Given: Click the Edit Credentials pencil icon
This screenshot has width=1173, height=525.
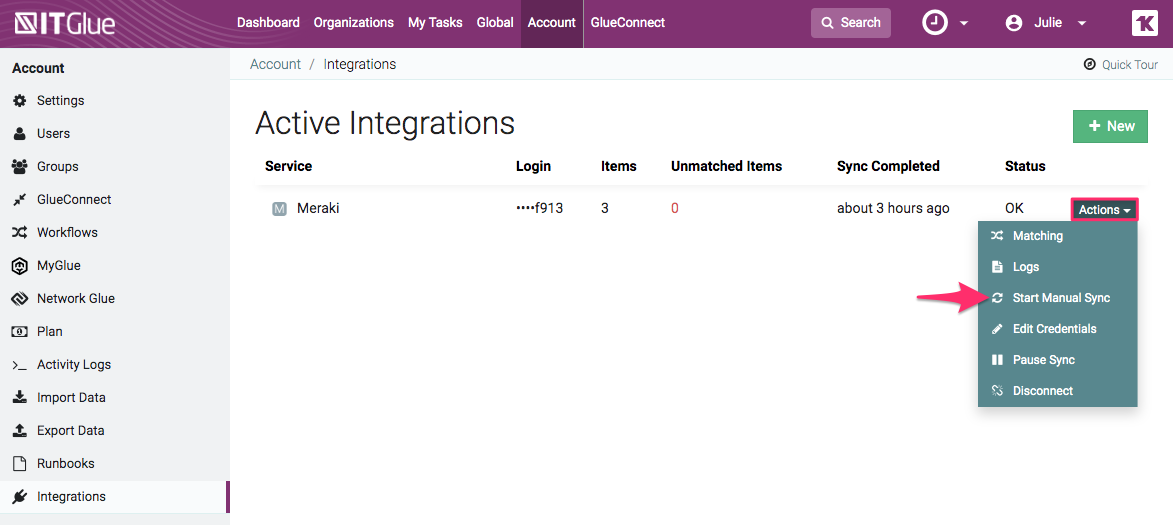Looking at the screenshot, I should click(997, 329).
